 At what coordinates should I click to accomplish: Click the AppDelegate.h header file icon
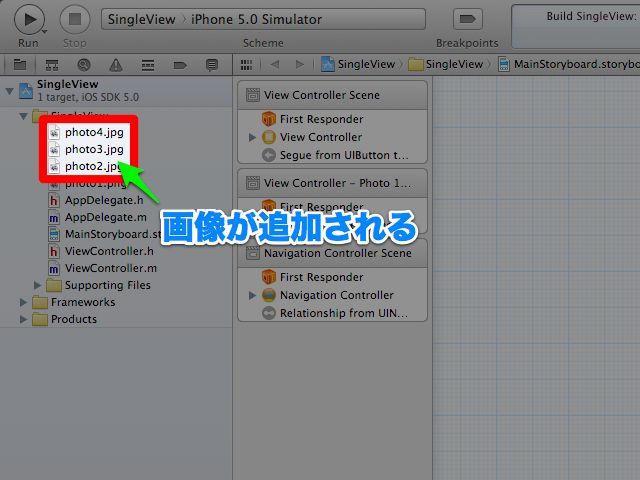pos(53,200)
